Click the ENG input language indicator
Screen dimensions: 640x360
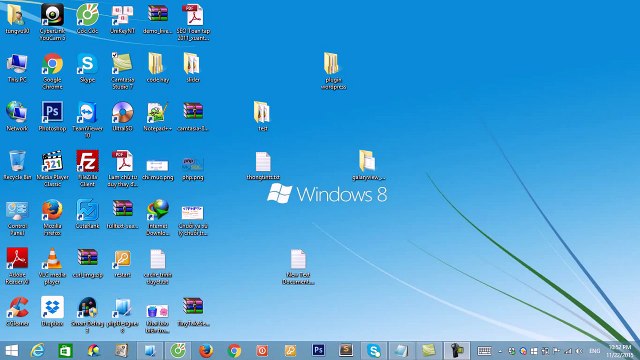click(595, 351)
